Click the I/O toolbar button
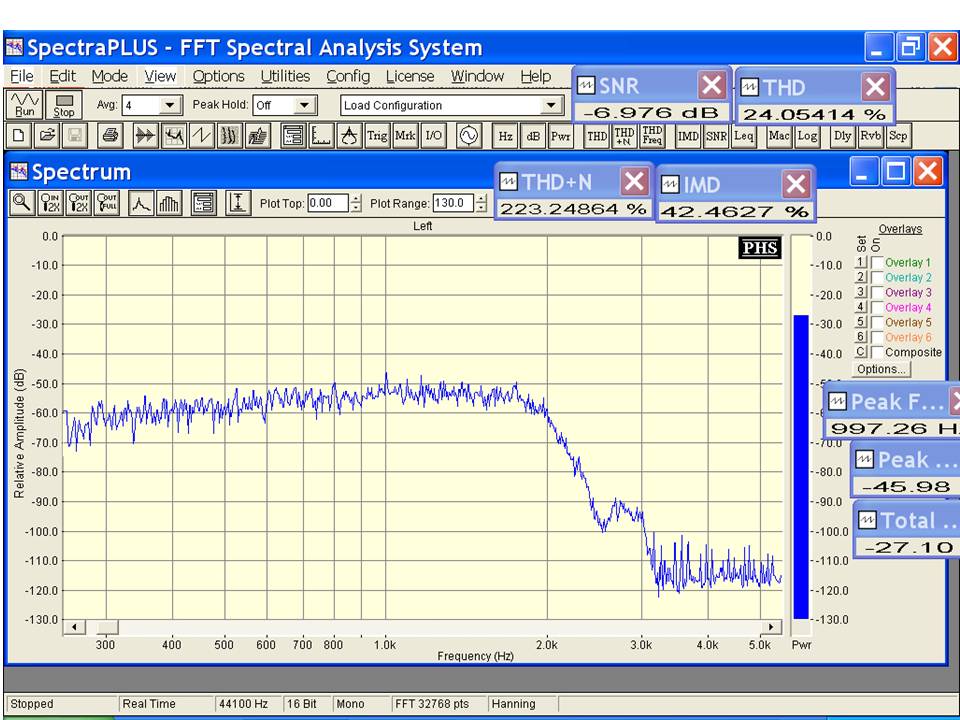 tap(433, 135)
